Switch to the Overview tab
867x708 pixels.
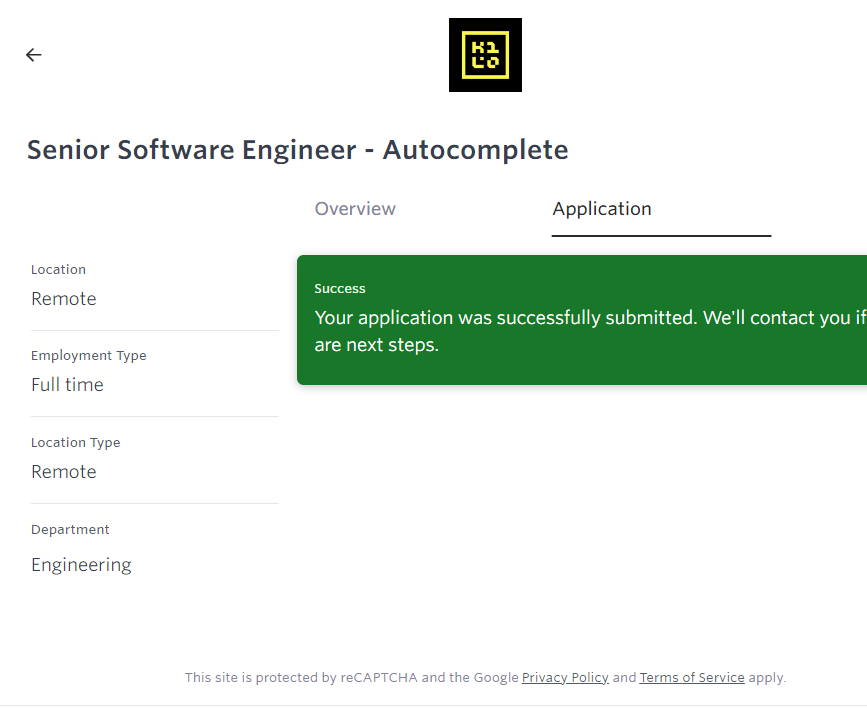click(x=355, y=209)
